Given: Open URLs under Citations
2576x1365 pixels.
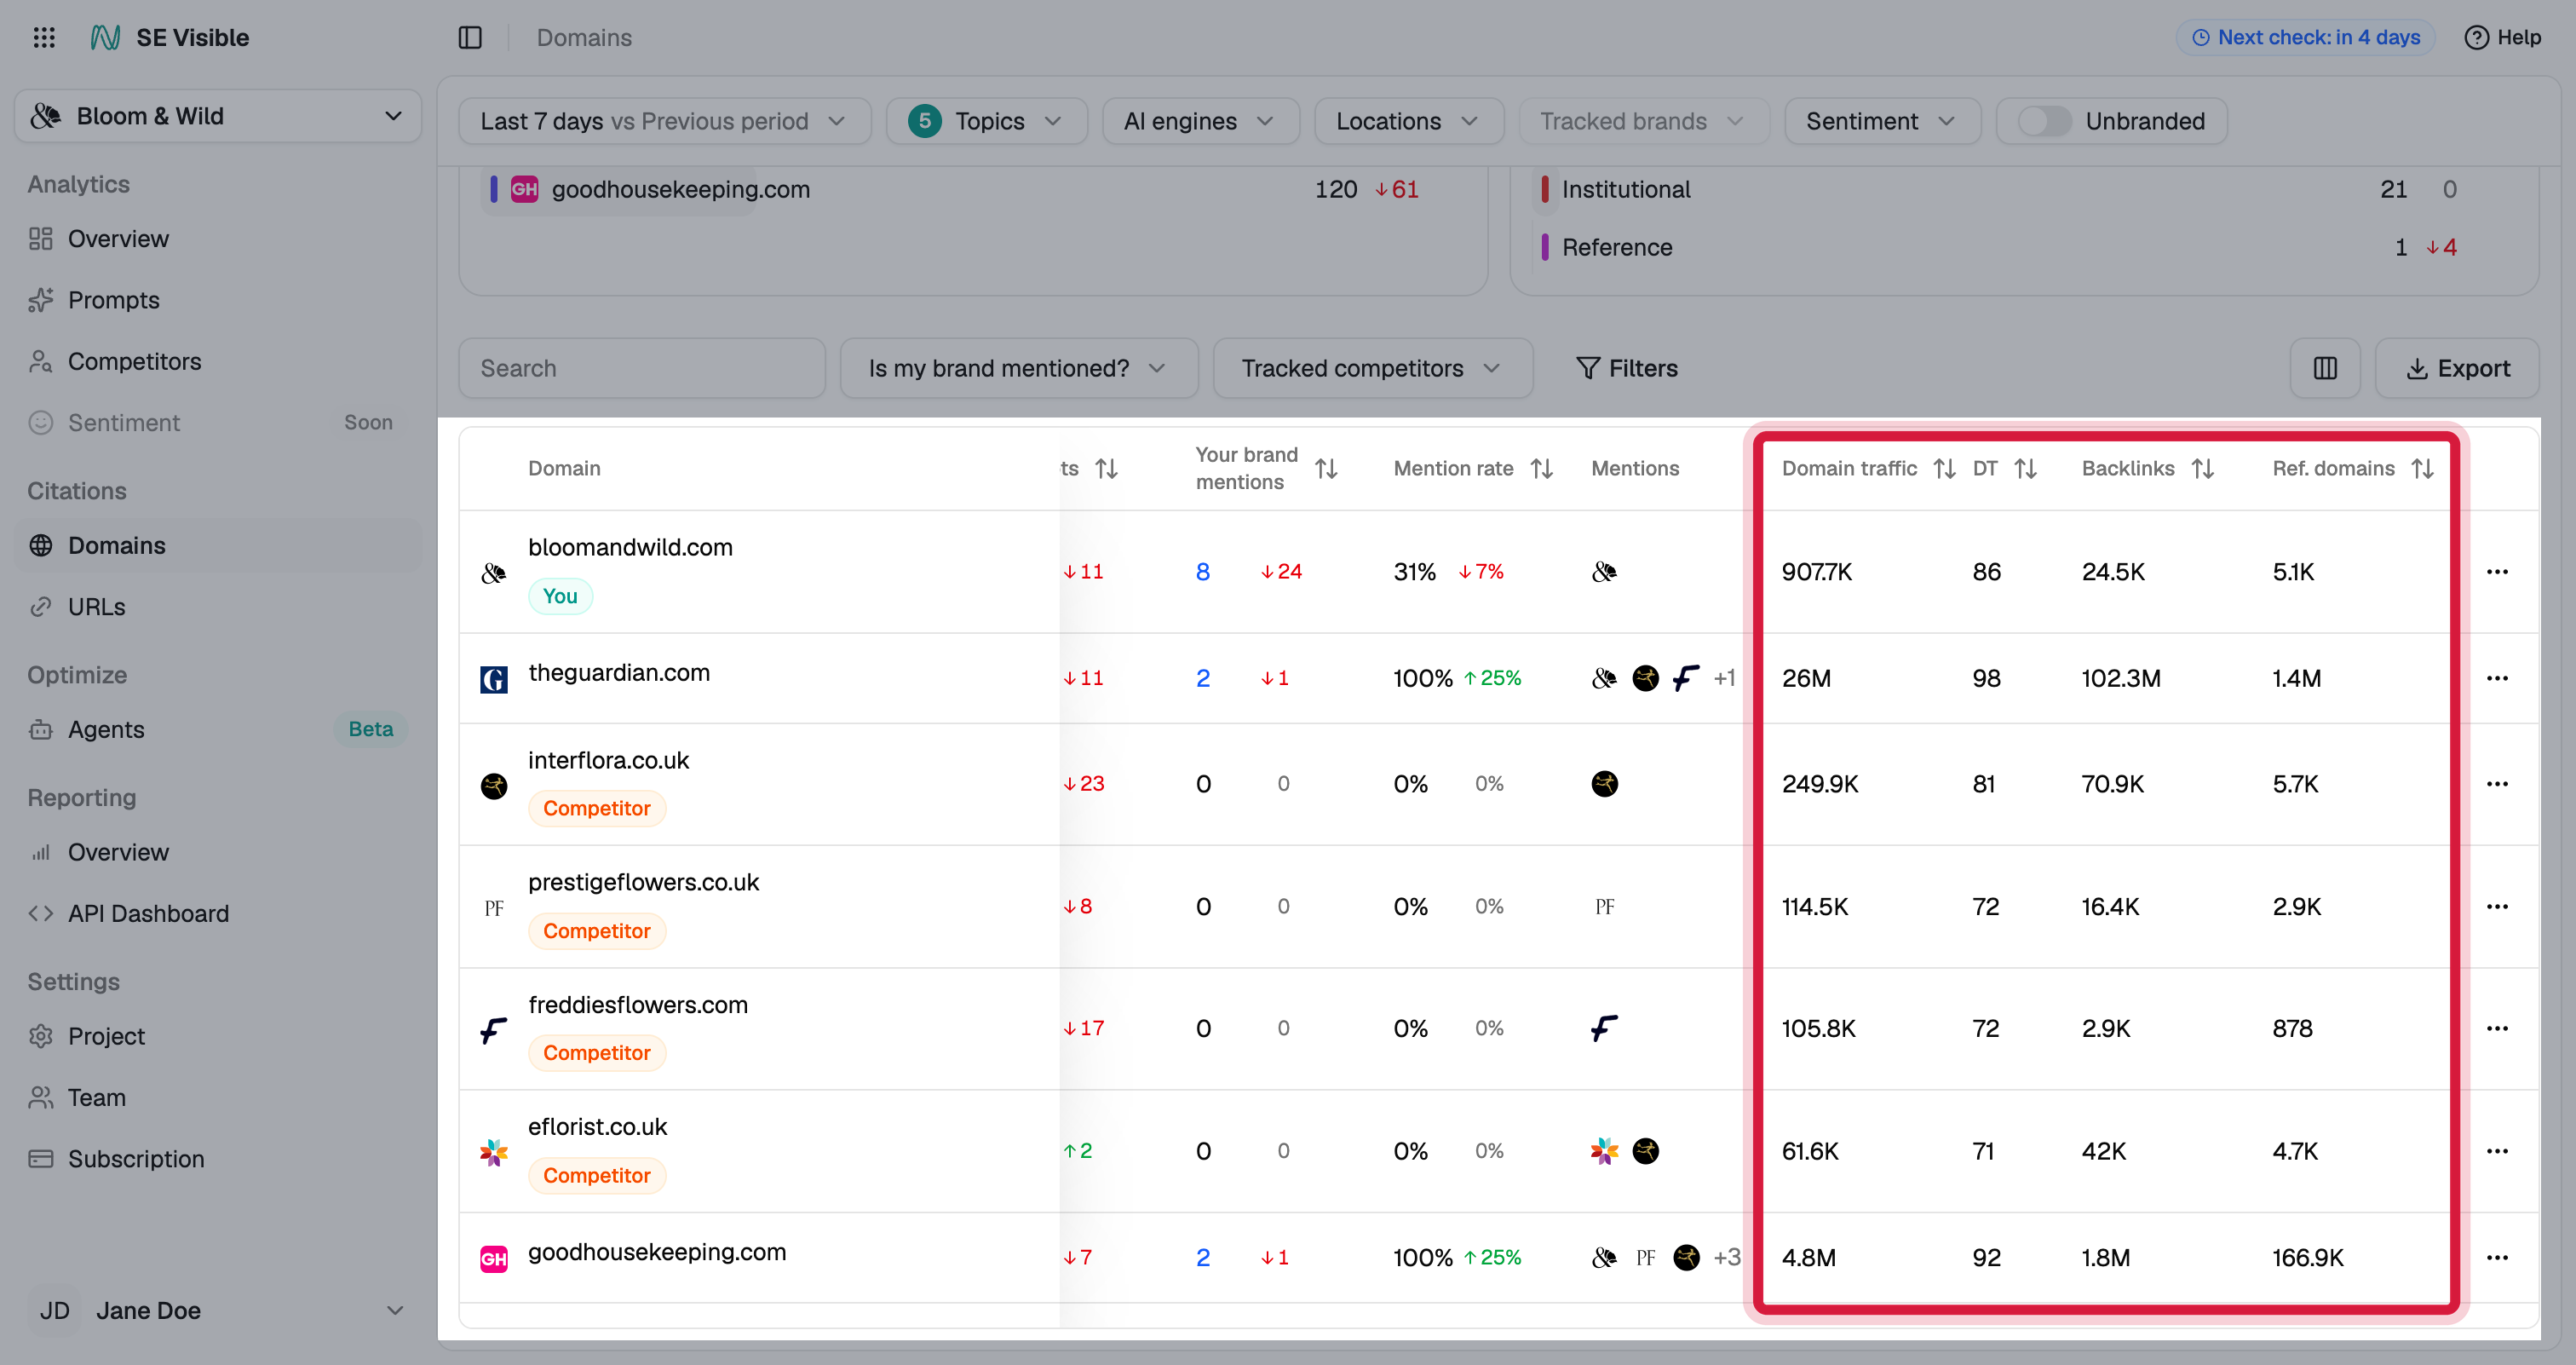Looking at the screenshot, I should [96, 607].
